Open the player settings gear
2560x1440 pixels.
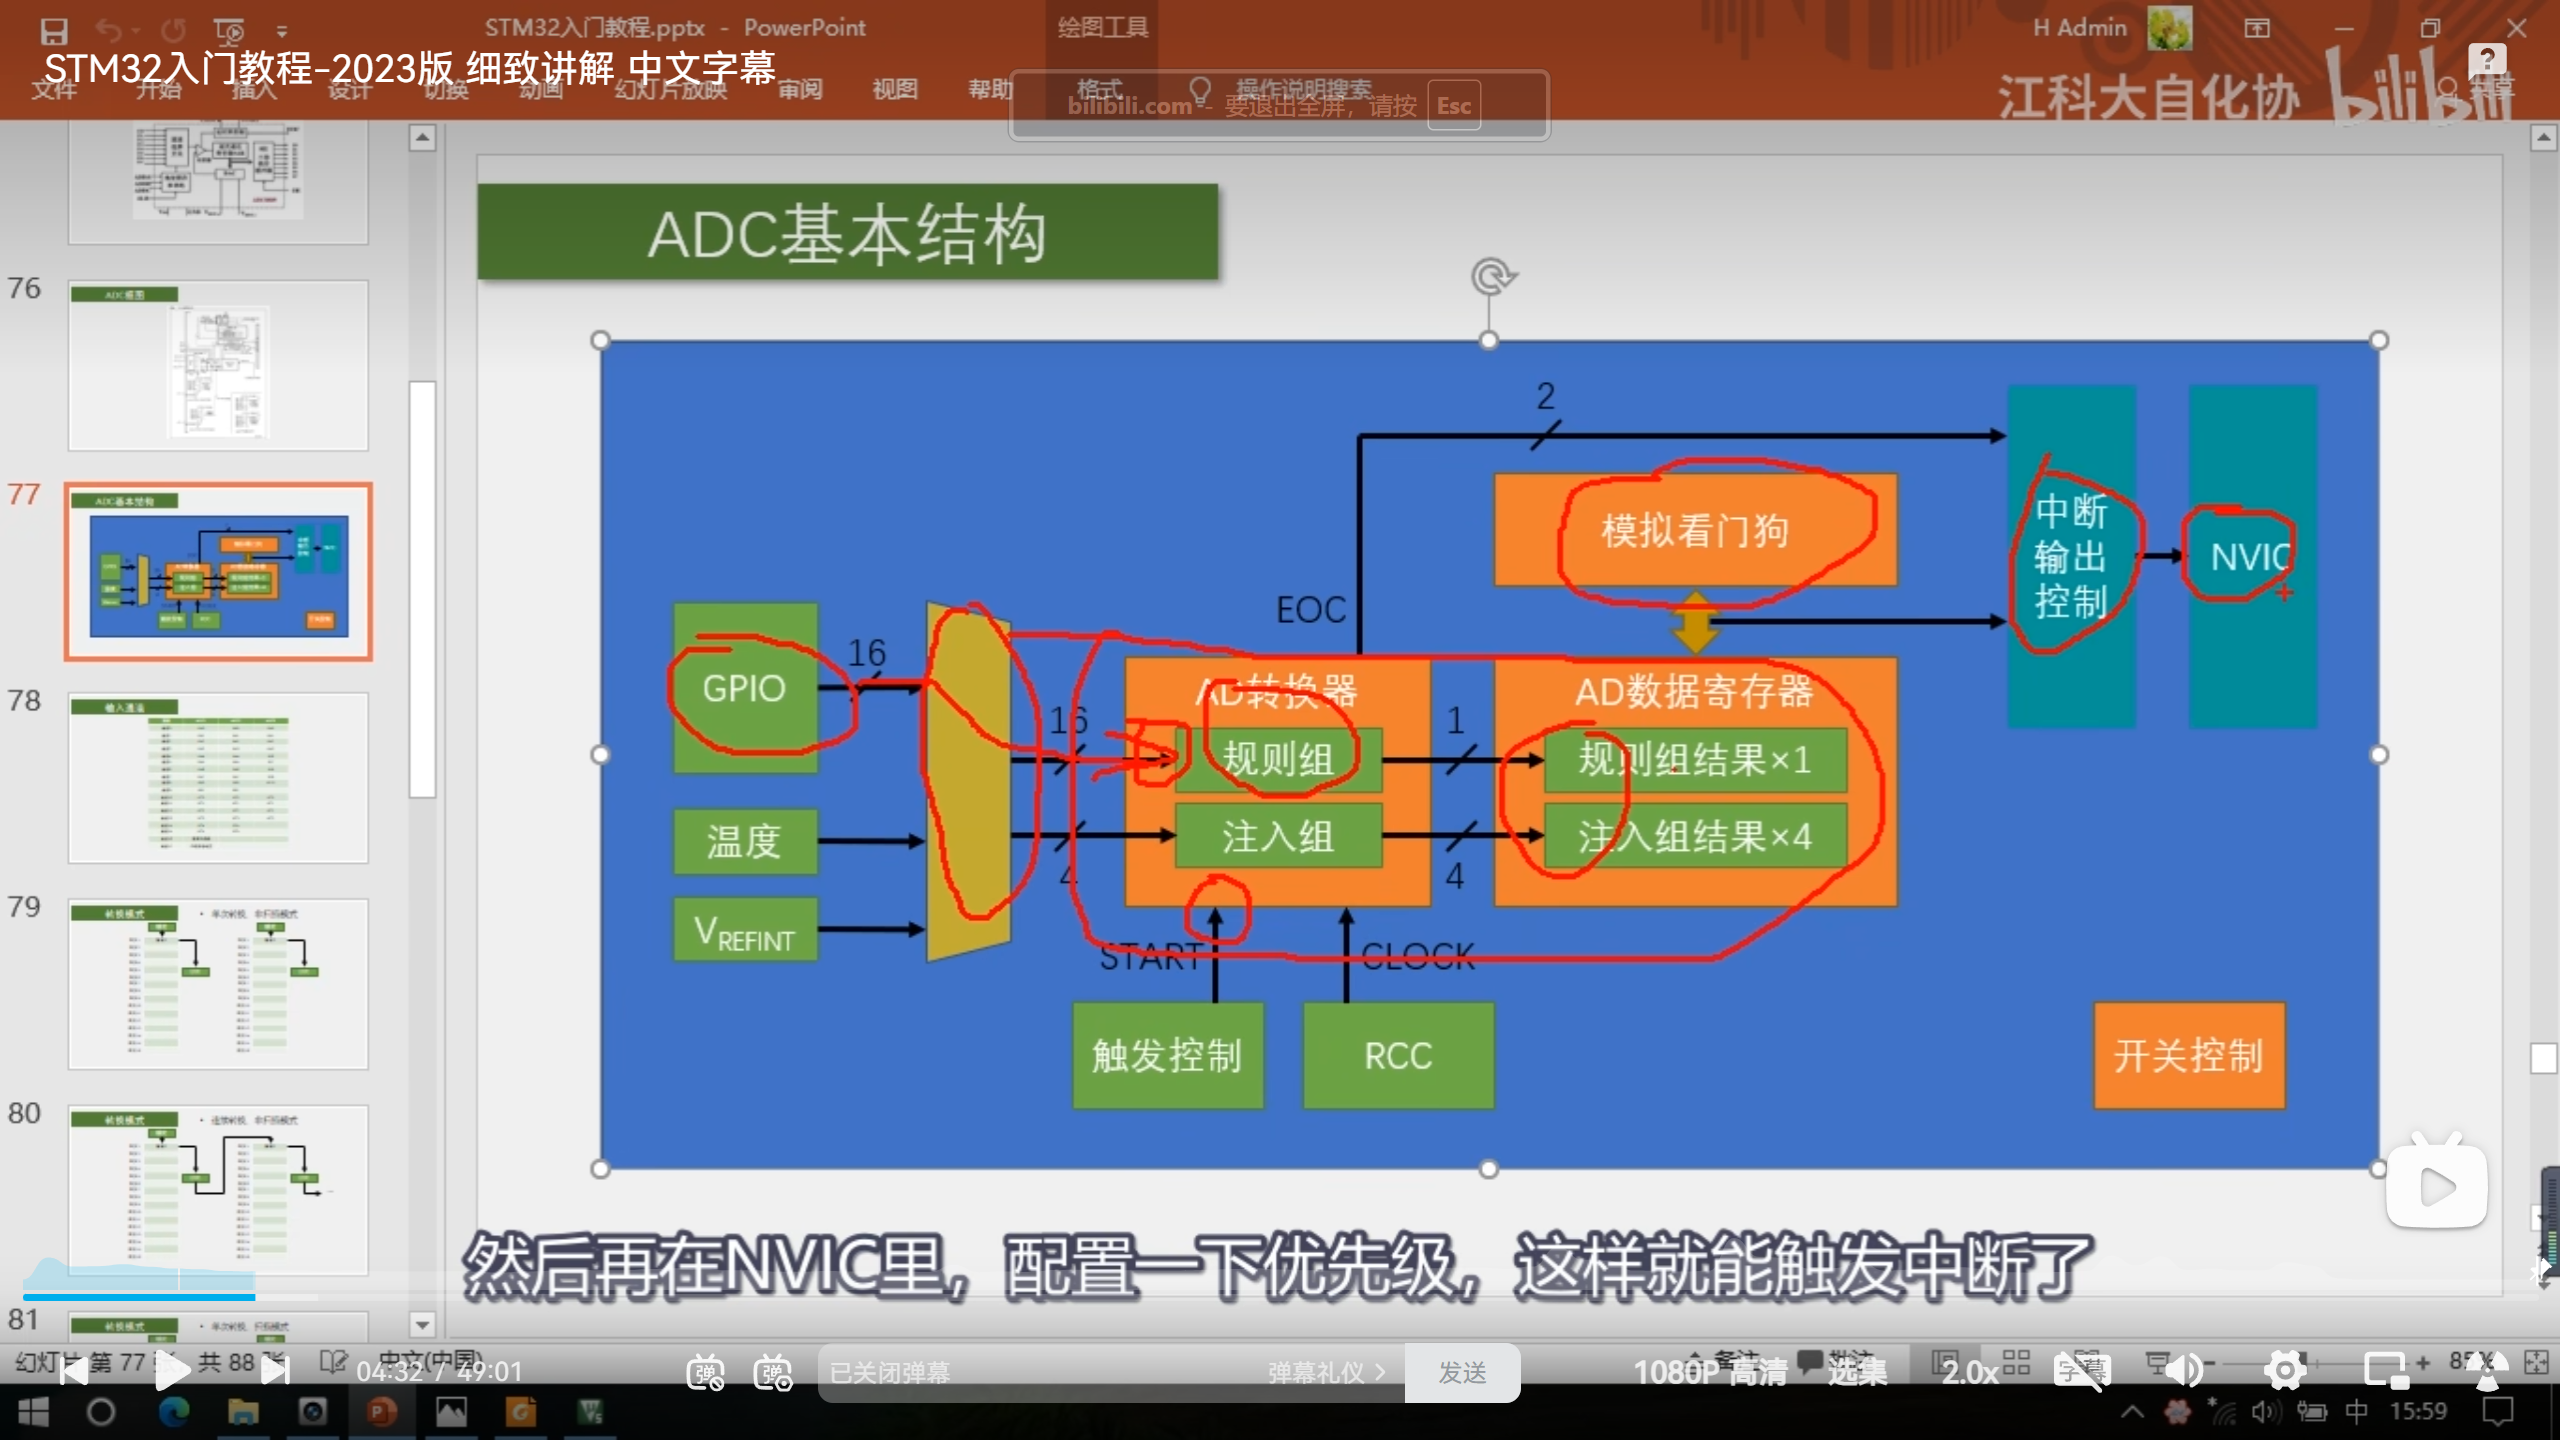[2285, 1371]
